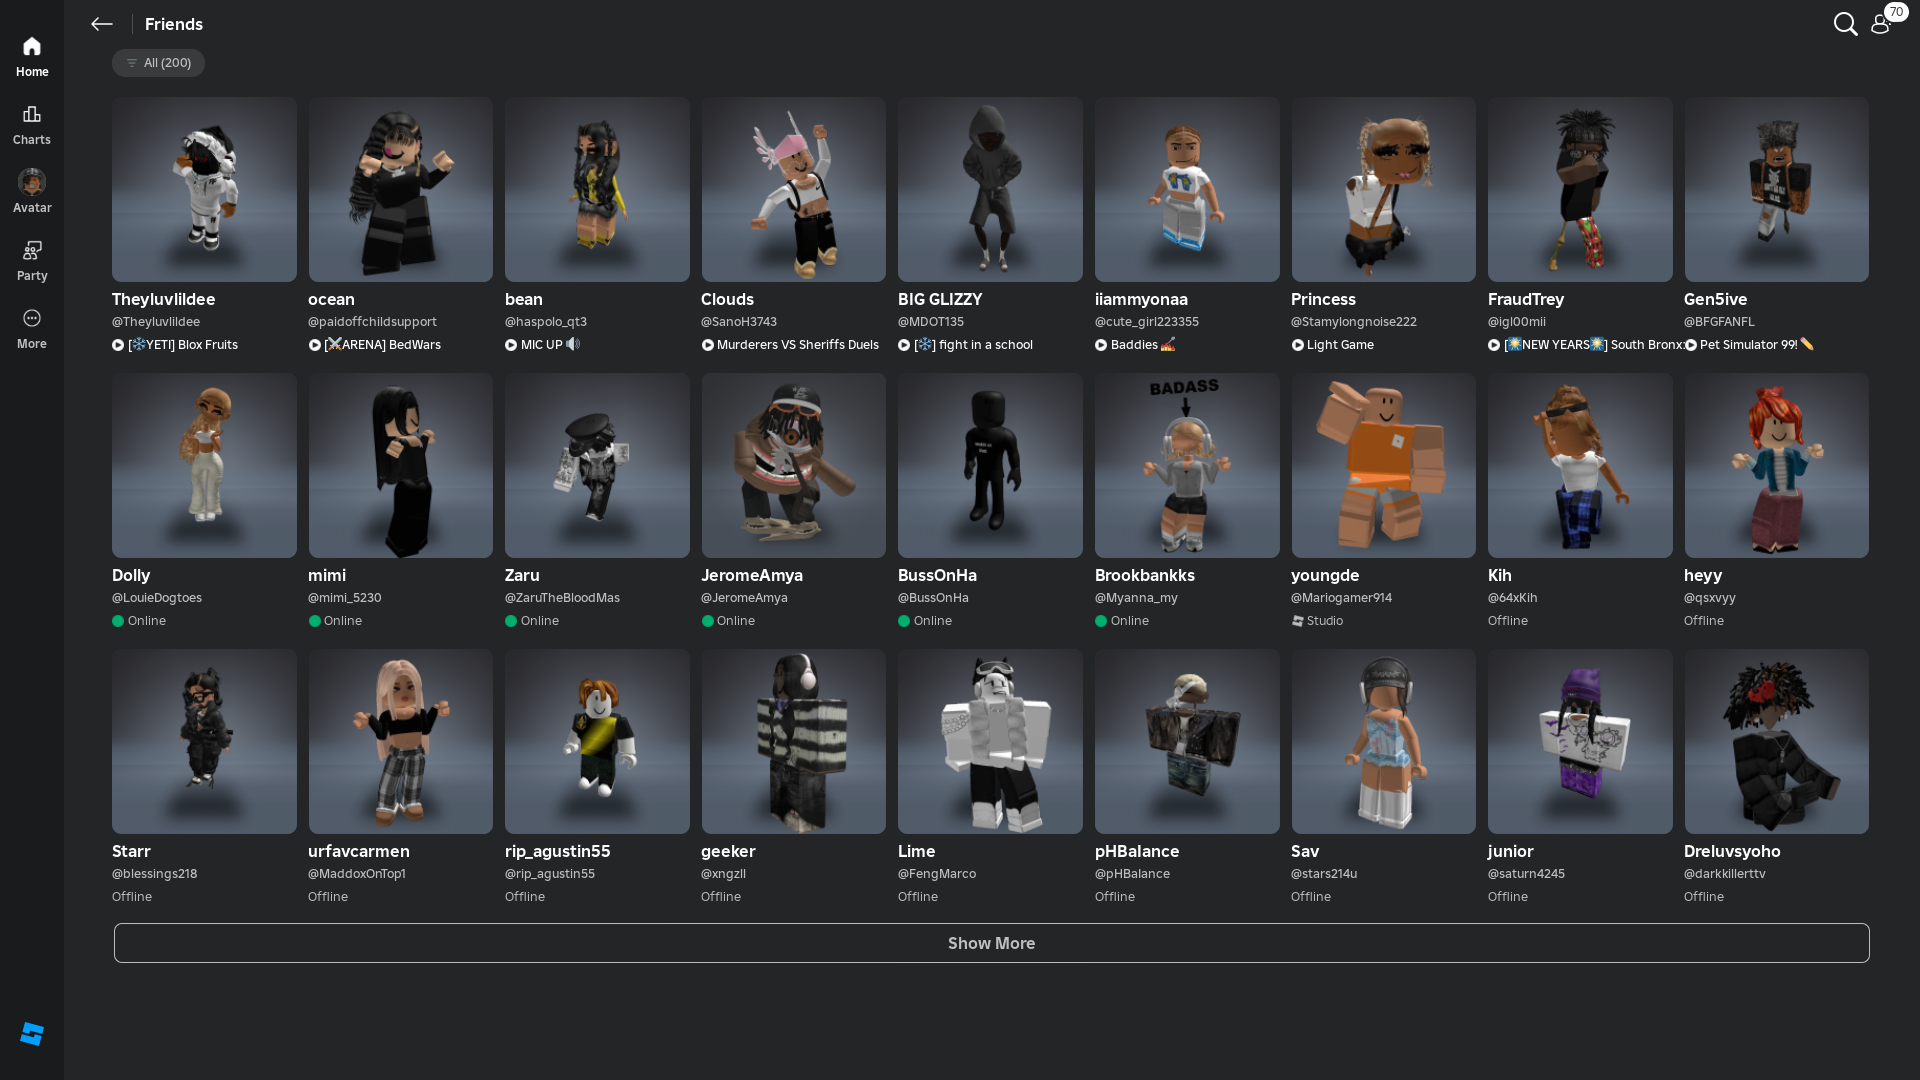Join Theyluvlildee's Blox Fruits game

coord(182,345)
